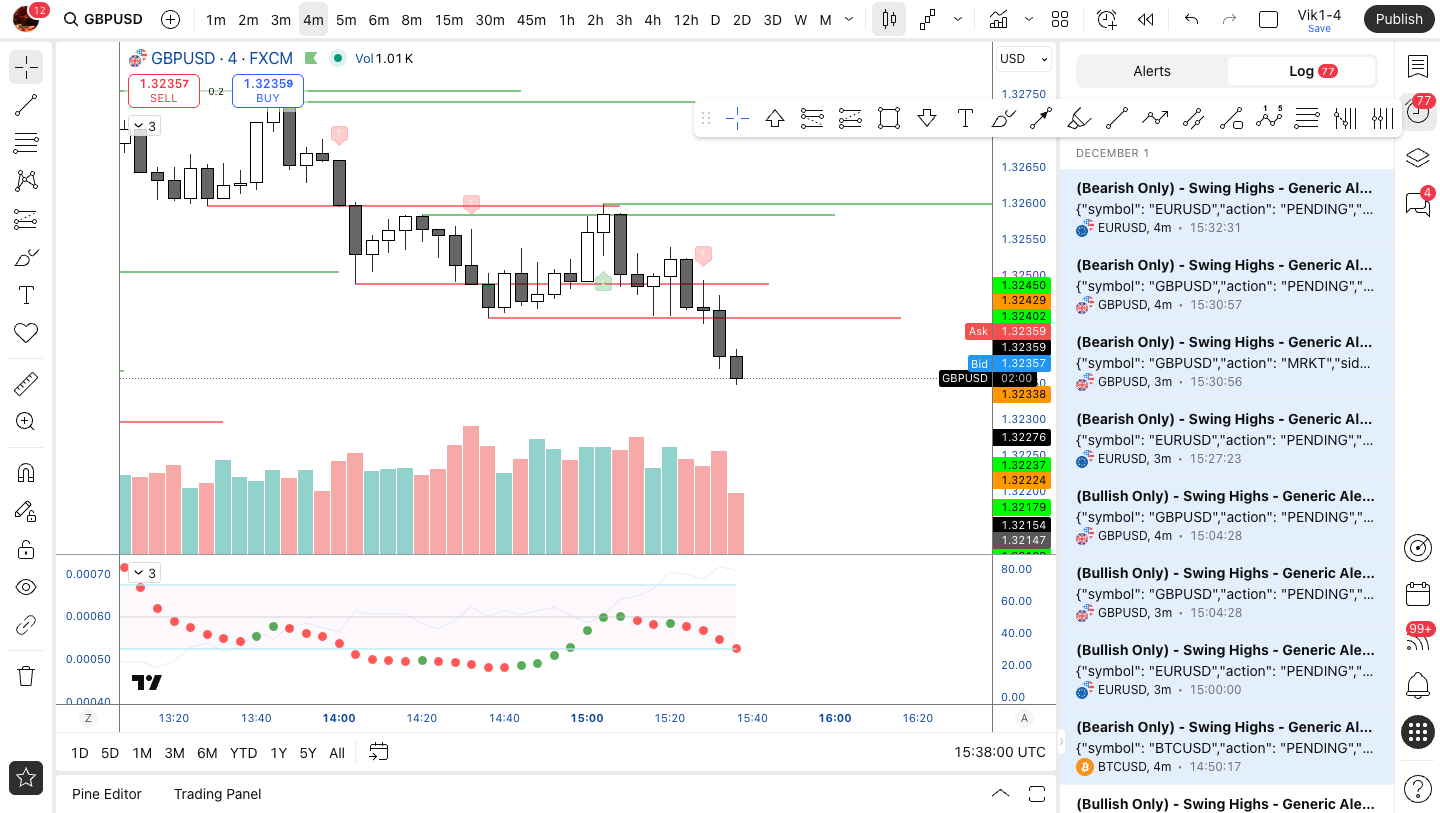Click the trash icon to remove drawings
This screenshot has height=813, width=1440.
(x=26, y=676)
